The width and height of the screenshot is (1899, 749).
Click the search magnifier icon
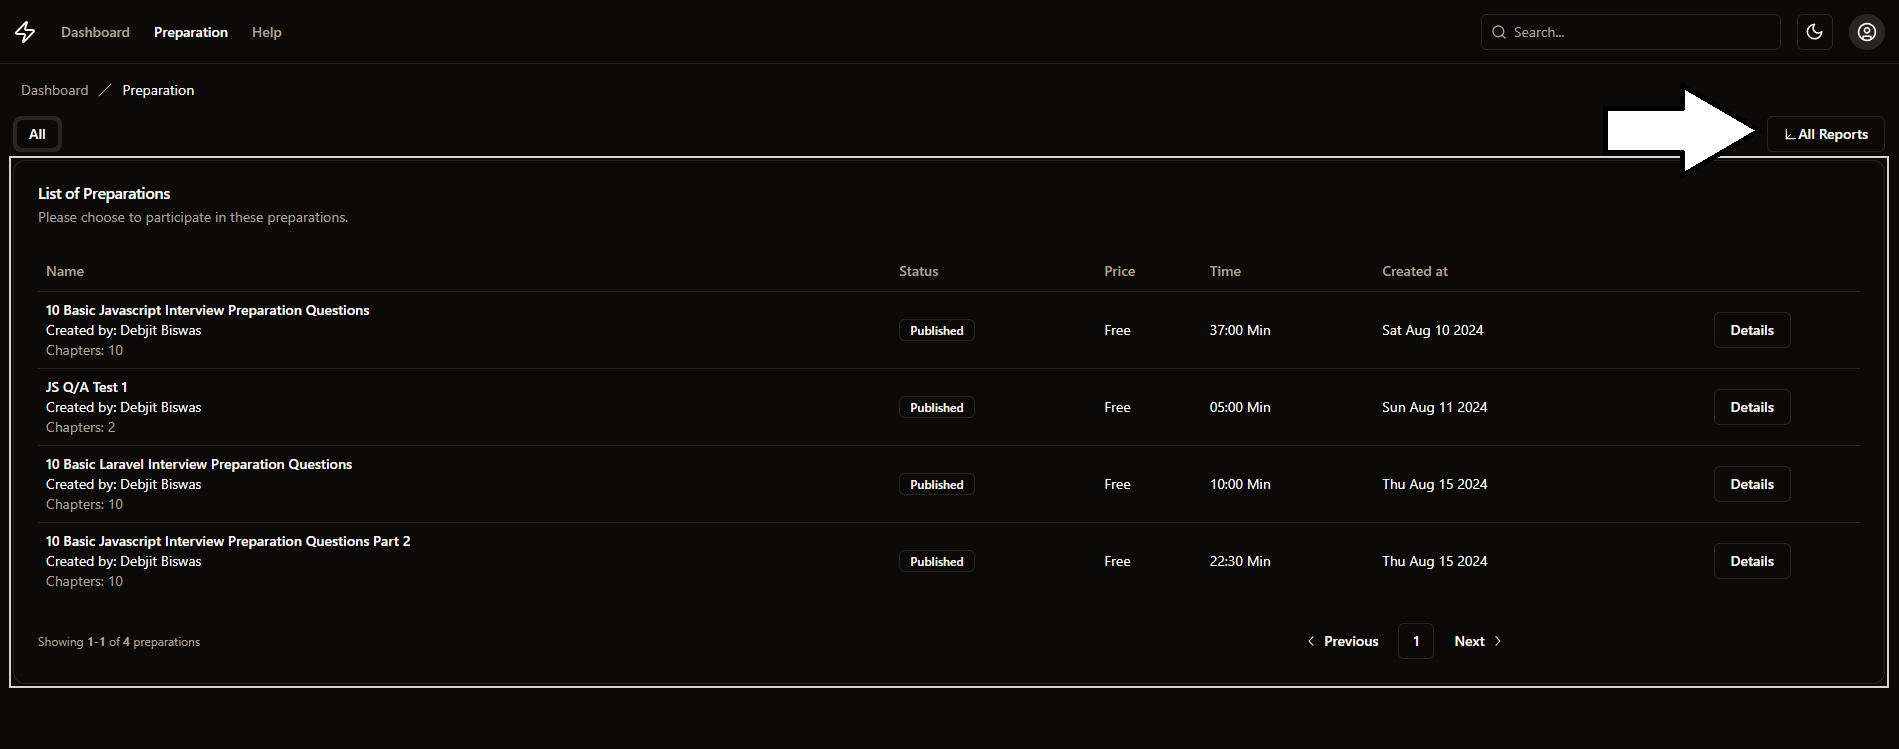coord(1499,32)
